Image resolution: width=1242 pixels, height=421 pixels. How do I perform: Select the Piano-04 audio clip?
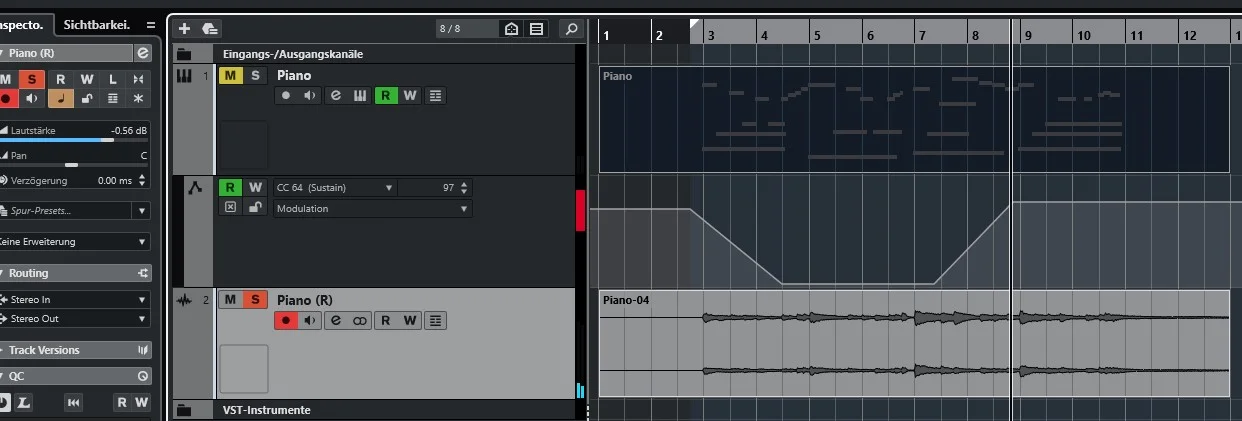[914, 343]
